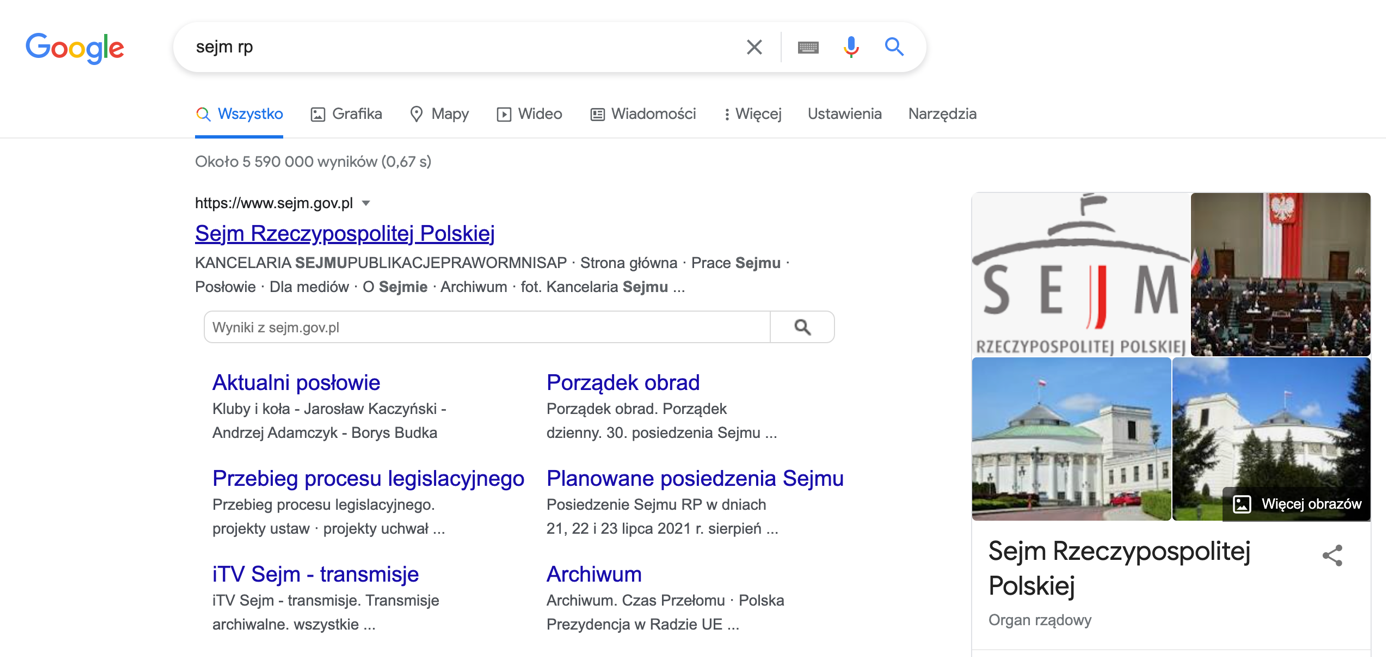Share the Sejm knowledge panel

coord(1332,556)
